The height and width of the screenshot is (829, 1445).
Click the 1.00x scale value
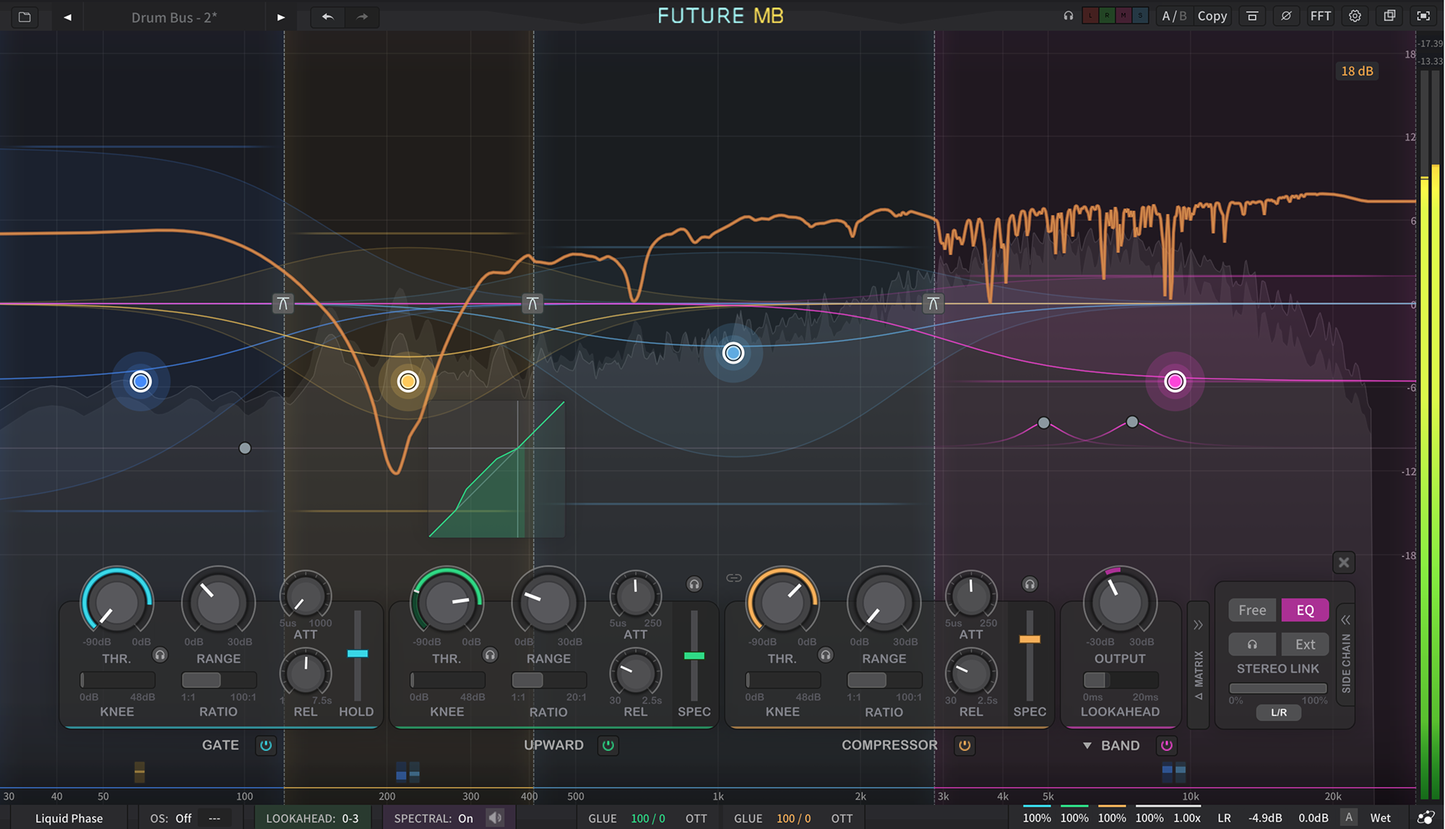click(x=1187, y=818)
